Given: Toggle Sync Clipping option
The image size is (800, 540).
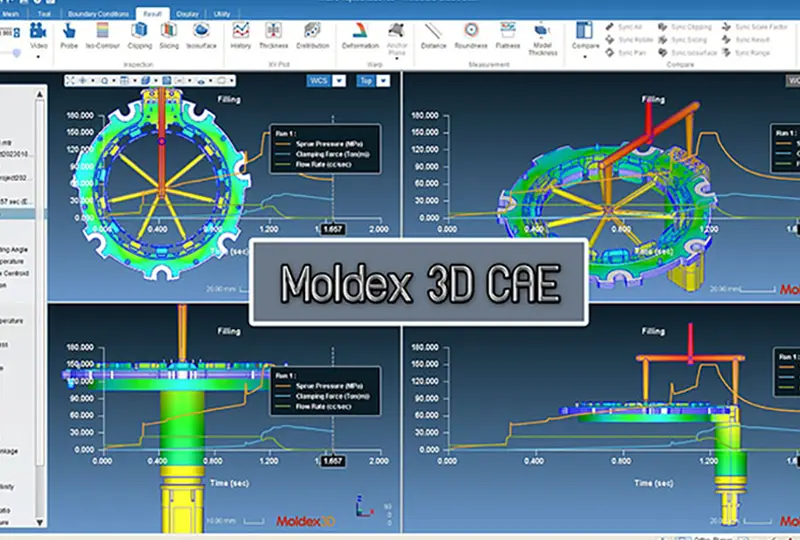Looking at the screenshot, I should pos(685,27).
